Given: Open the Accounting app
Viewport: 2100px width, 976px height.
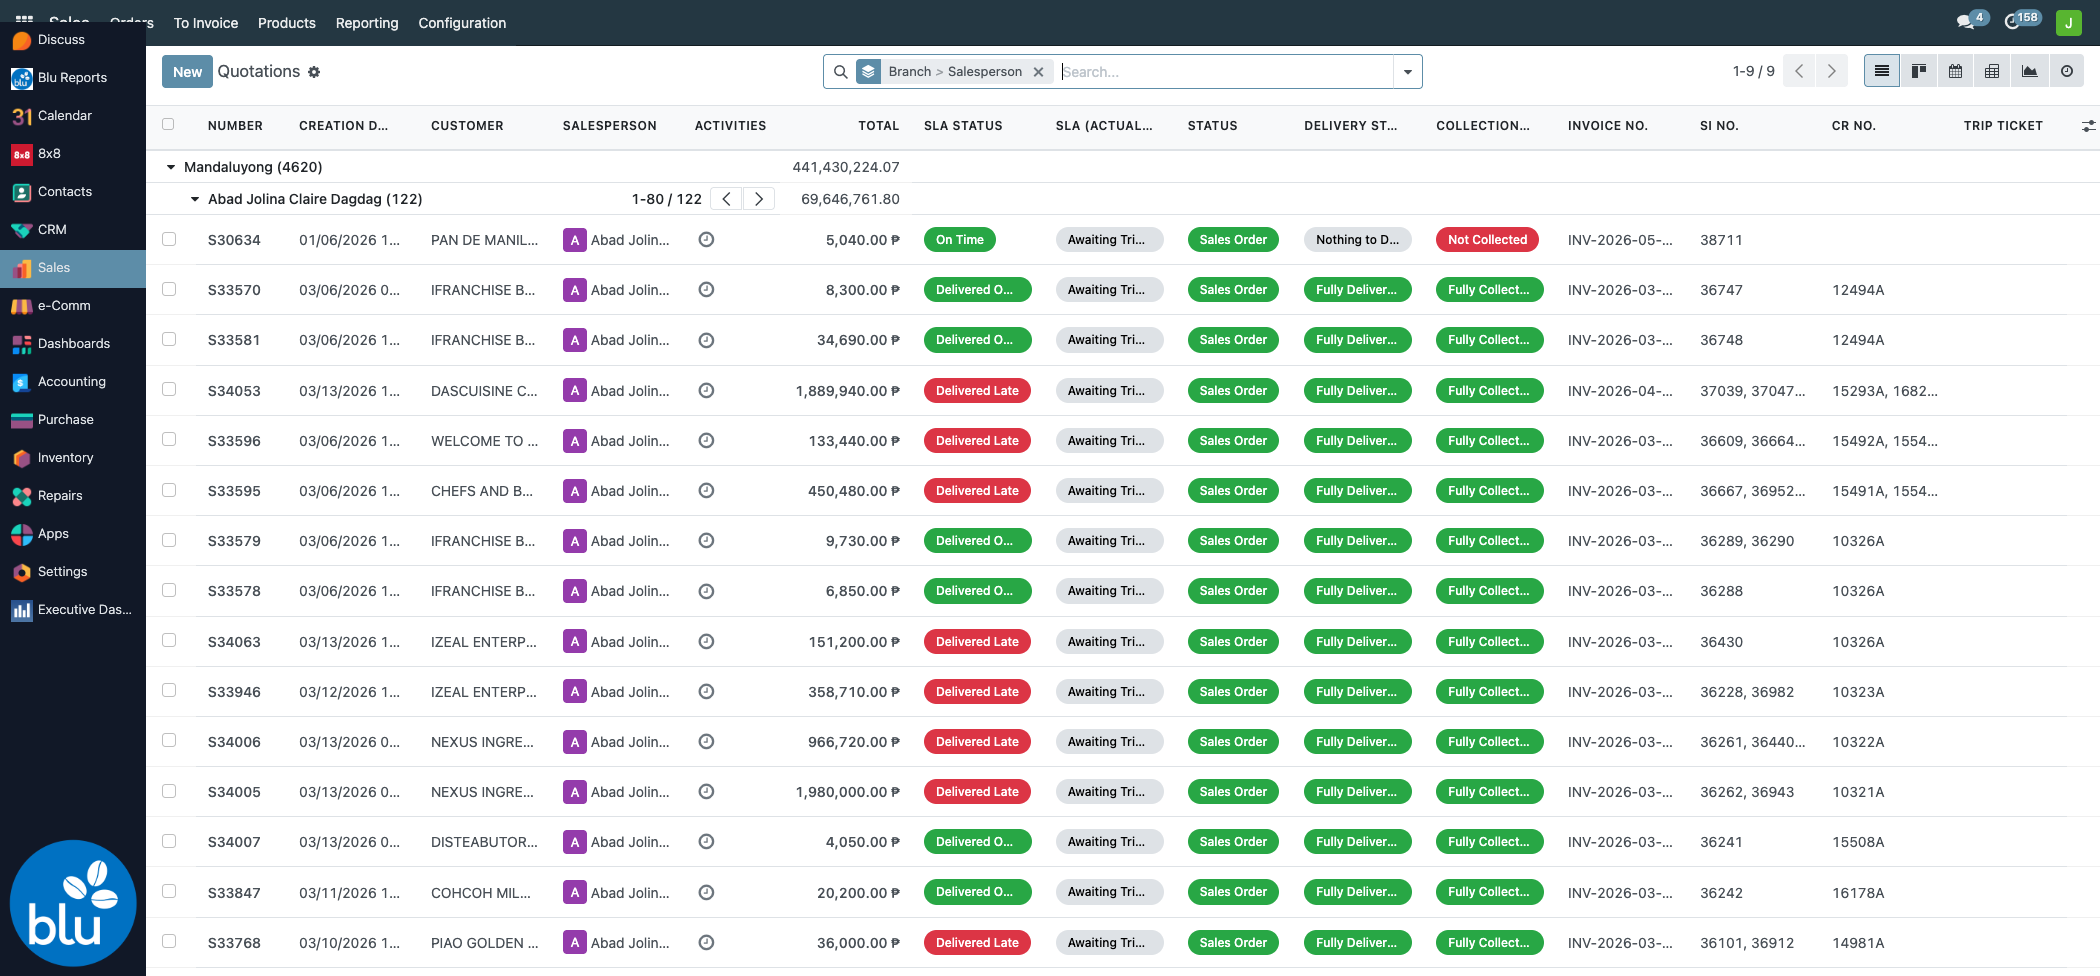Looking at the screenshot, I should pyautogui.click(x=73, y=382).
